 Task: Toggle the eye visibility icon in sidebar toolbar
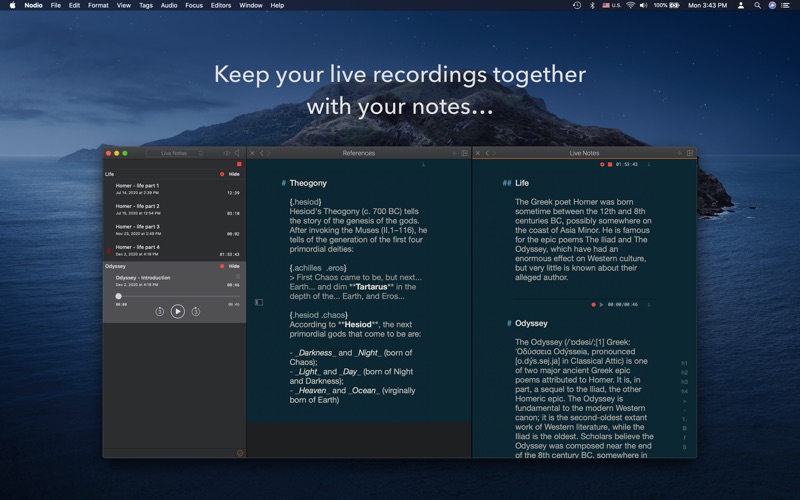227,153
